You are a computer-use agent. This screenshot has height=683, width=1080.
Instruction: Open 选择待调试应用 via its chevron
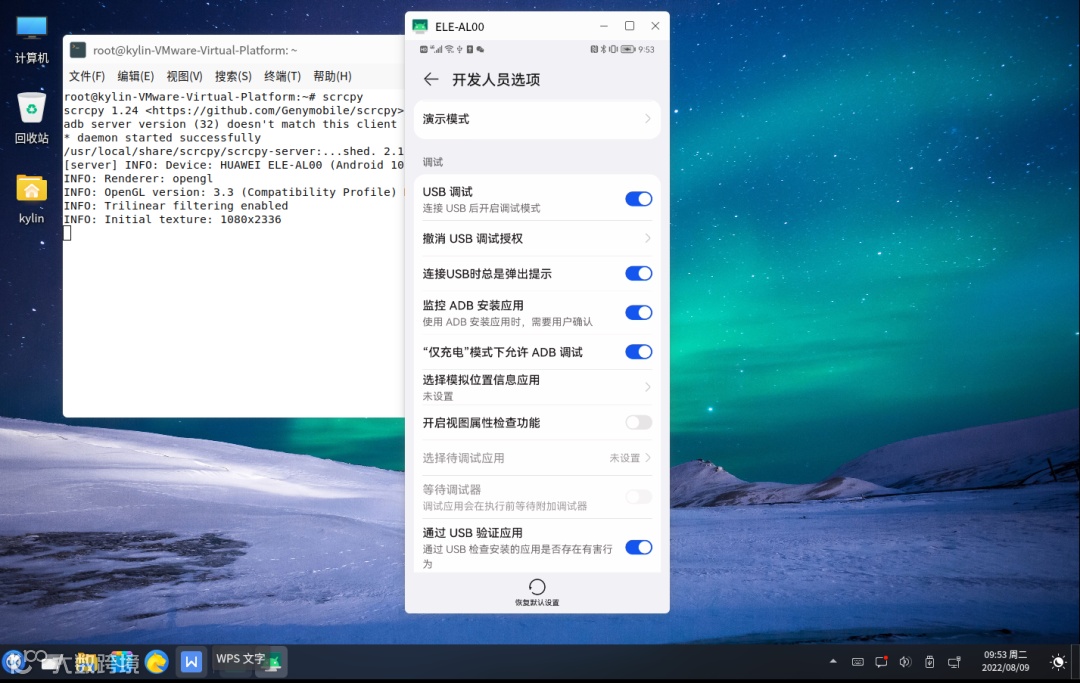pyautogui.click(x=647, y=458)
